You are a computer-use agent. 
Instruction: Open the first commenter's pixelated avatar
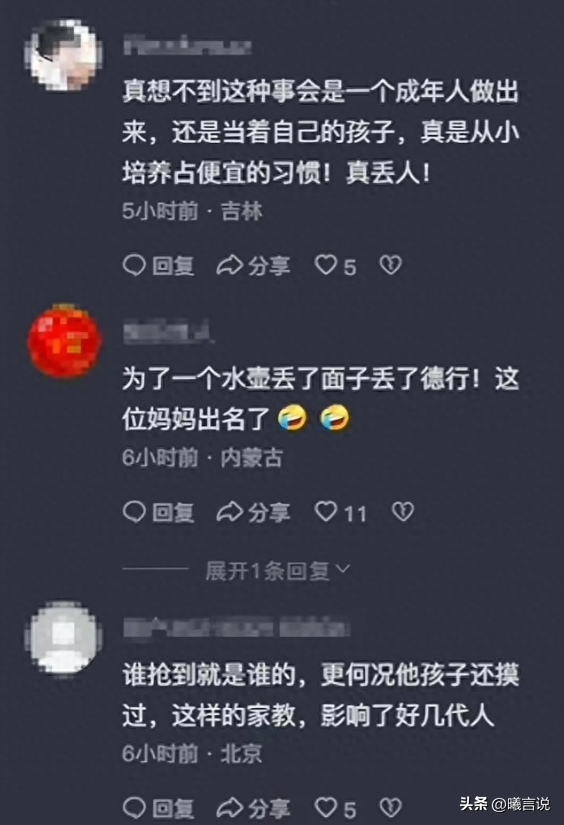tap(64, 55)
